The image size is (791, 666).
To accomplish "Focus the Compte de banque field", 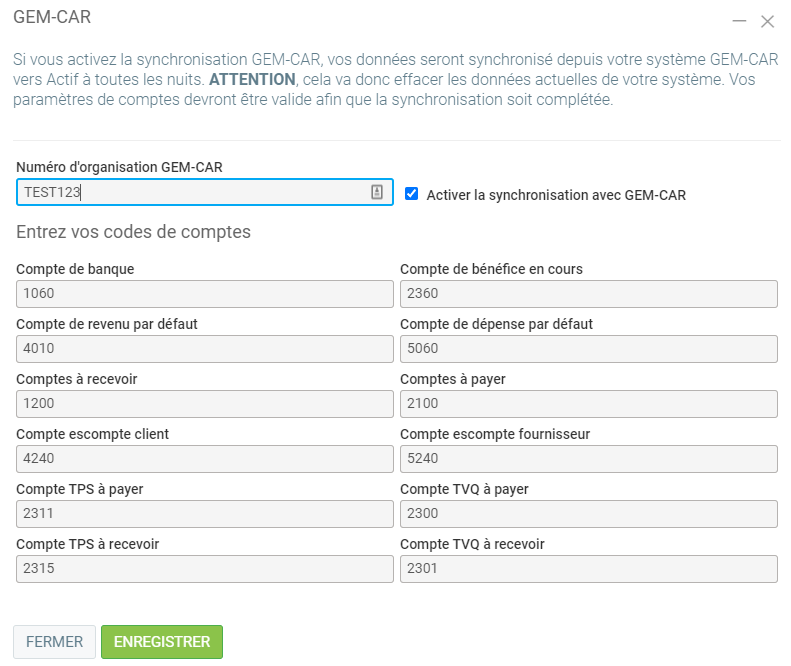I will (205, 294).
